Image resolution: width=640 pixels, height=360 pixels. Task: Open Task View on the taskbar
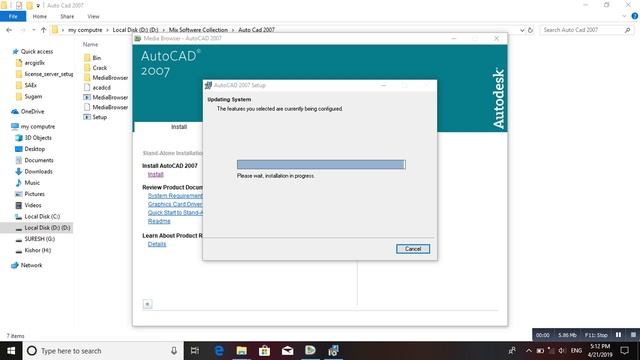[195, 351]
